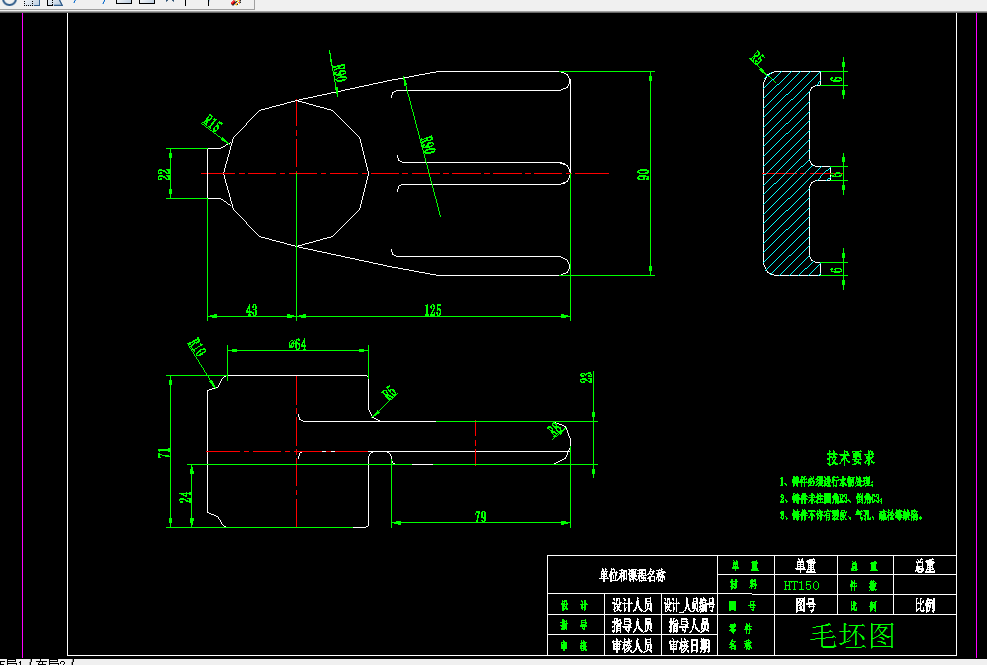This screenshot has height=665, width=987.
Task: Select the 审核日期 cell
Action: coord(689,645)
